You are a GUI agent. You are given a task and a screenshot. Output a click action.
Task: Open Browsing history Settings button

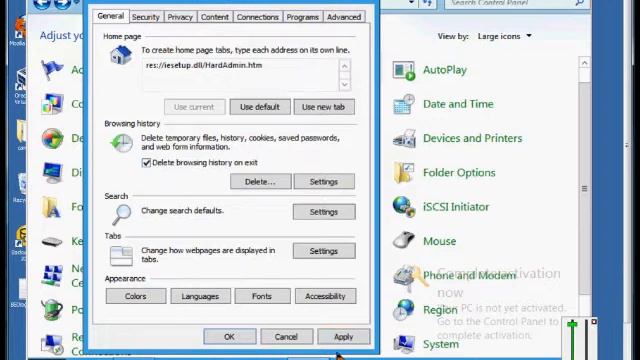point(324,182)
